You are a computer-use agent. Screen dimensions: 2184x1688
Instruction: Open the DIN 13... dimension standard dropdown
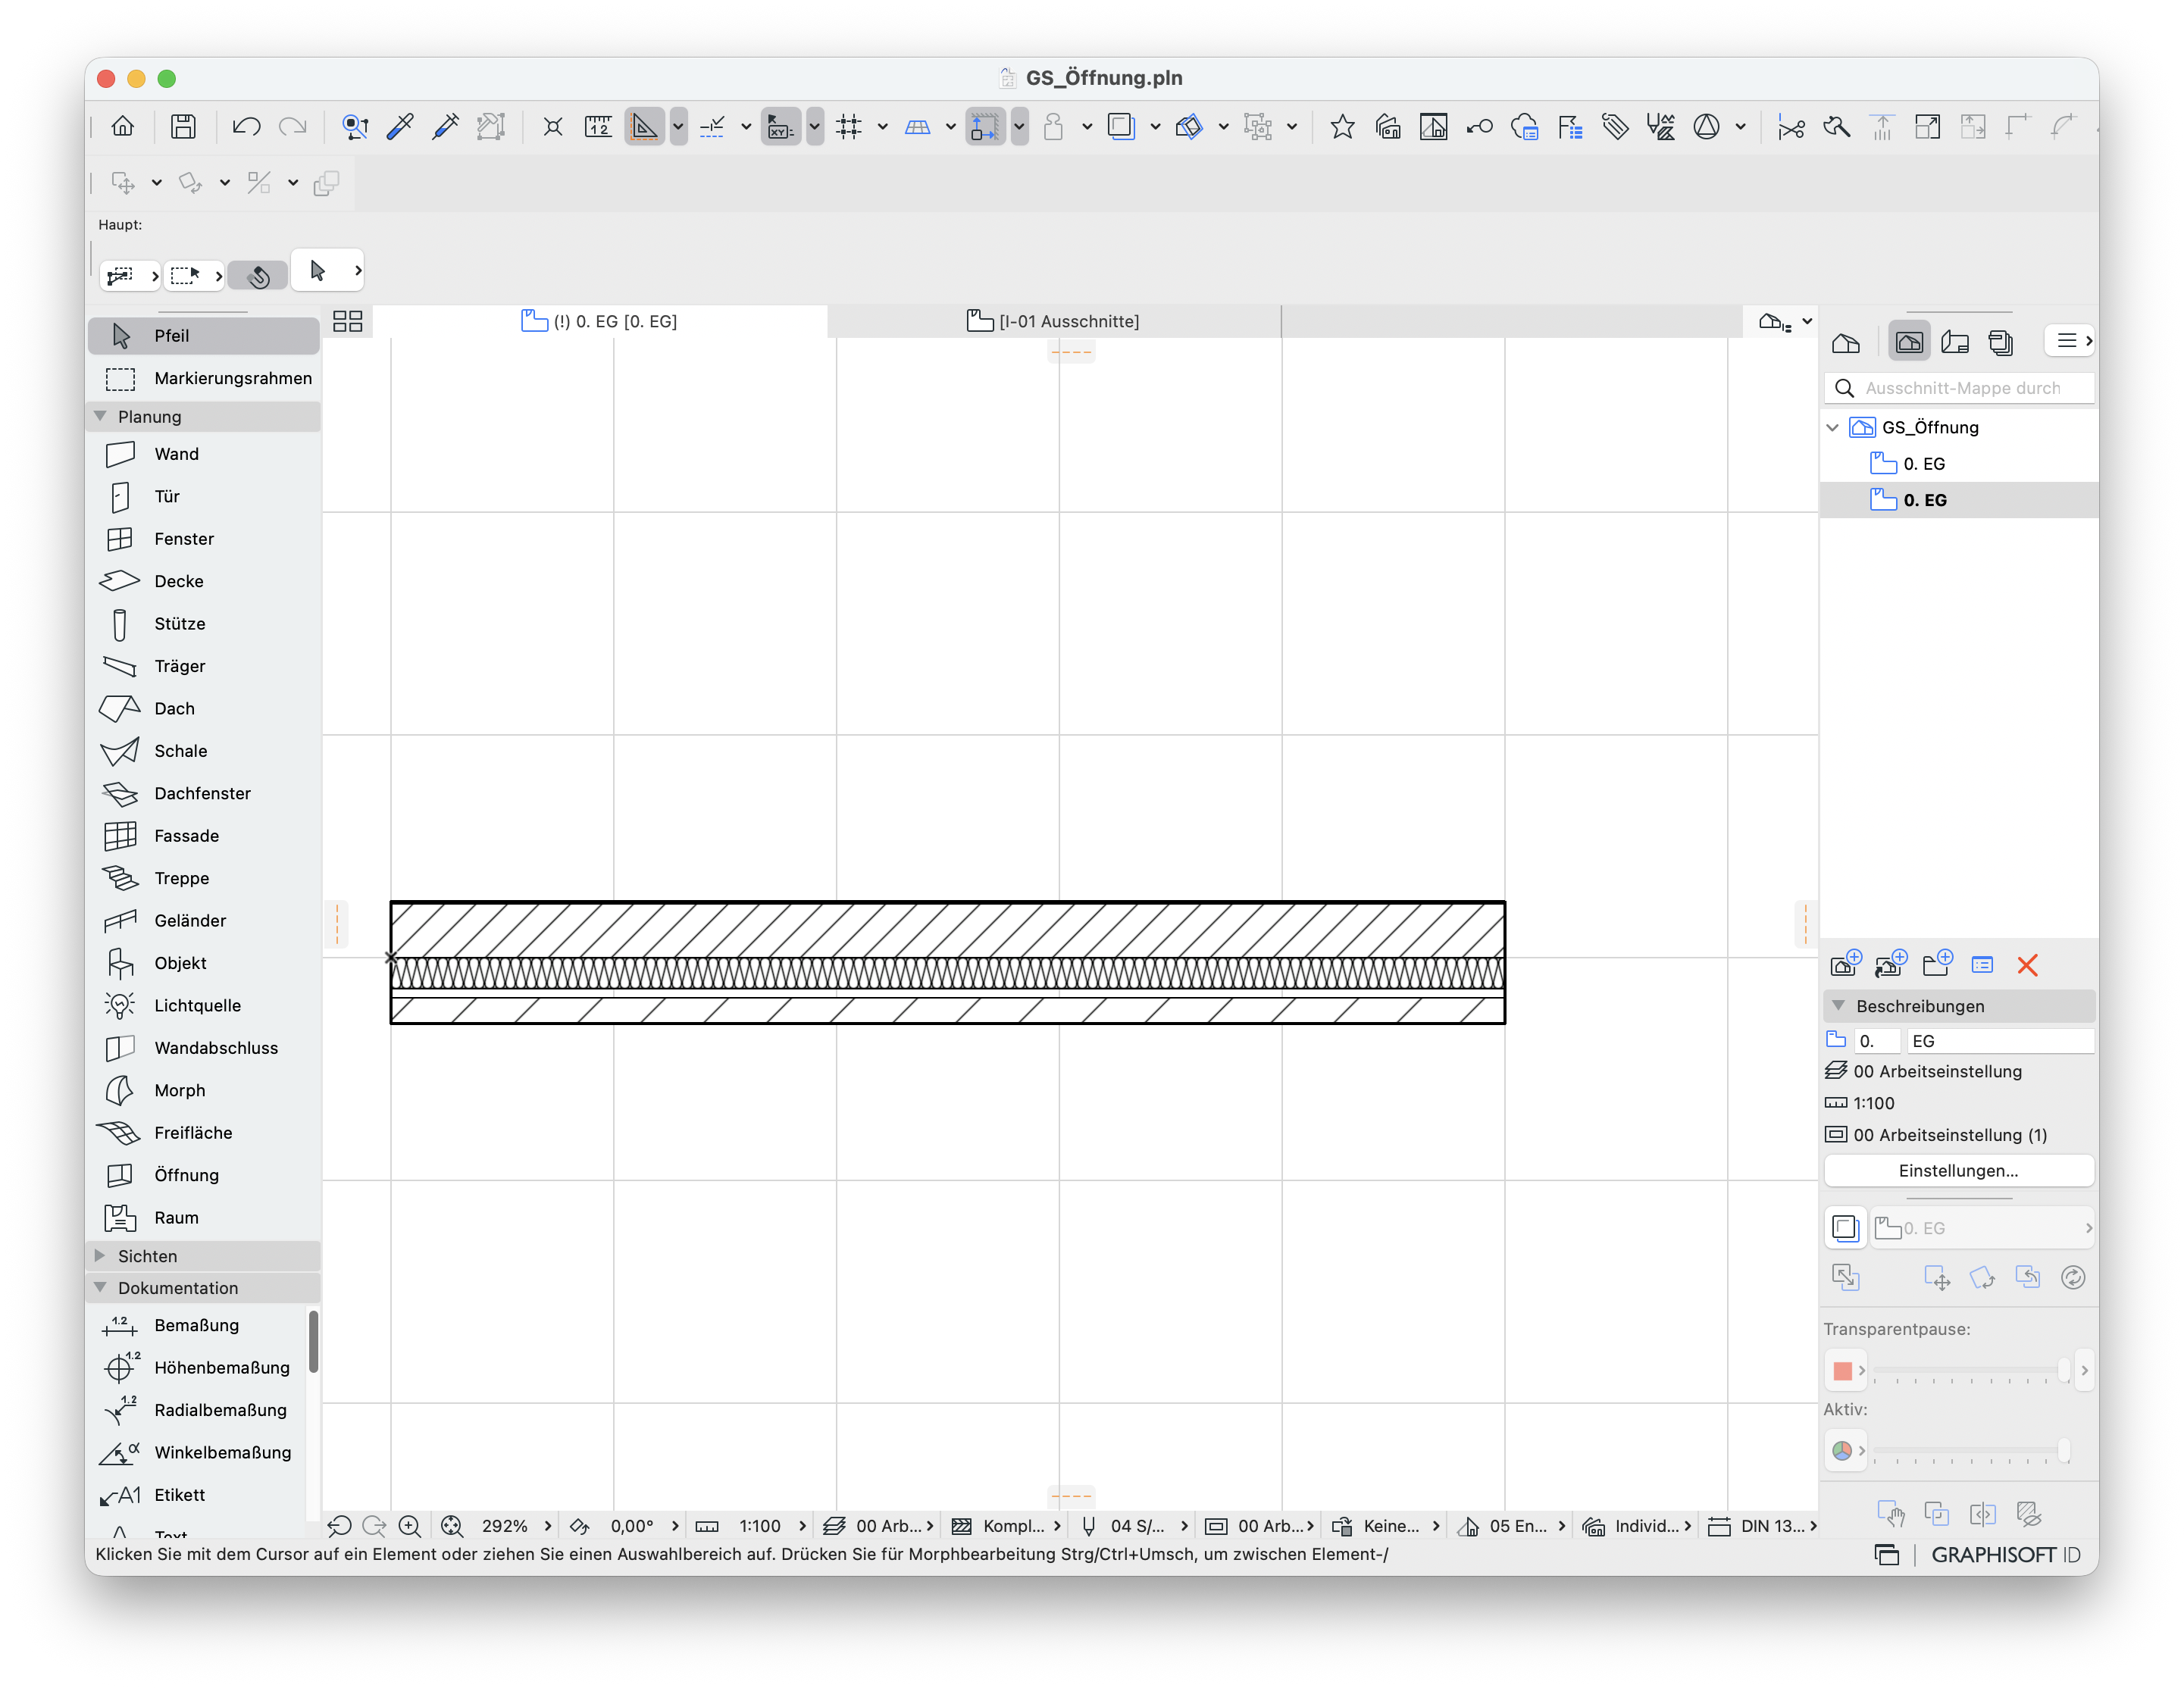1778,1526
